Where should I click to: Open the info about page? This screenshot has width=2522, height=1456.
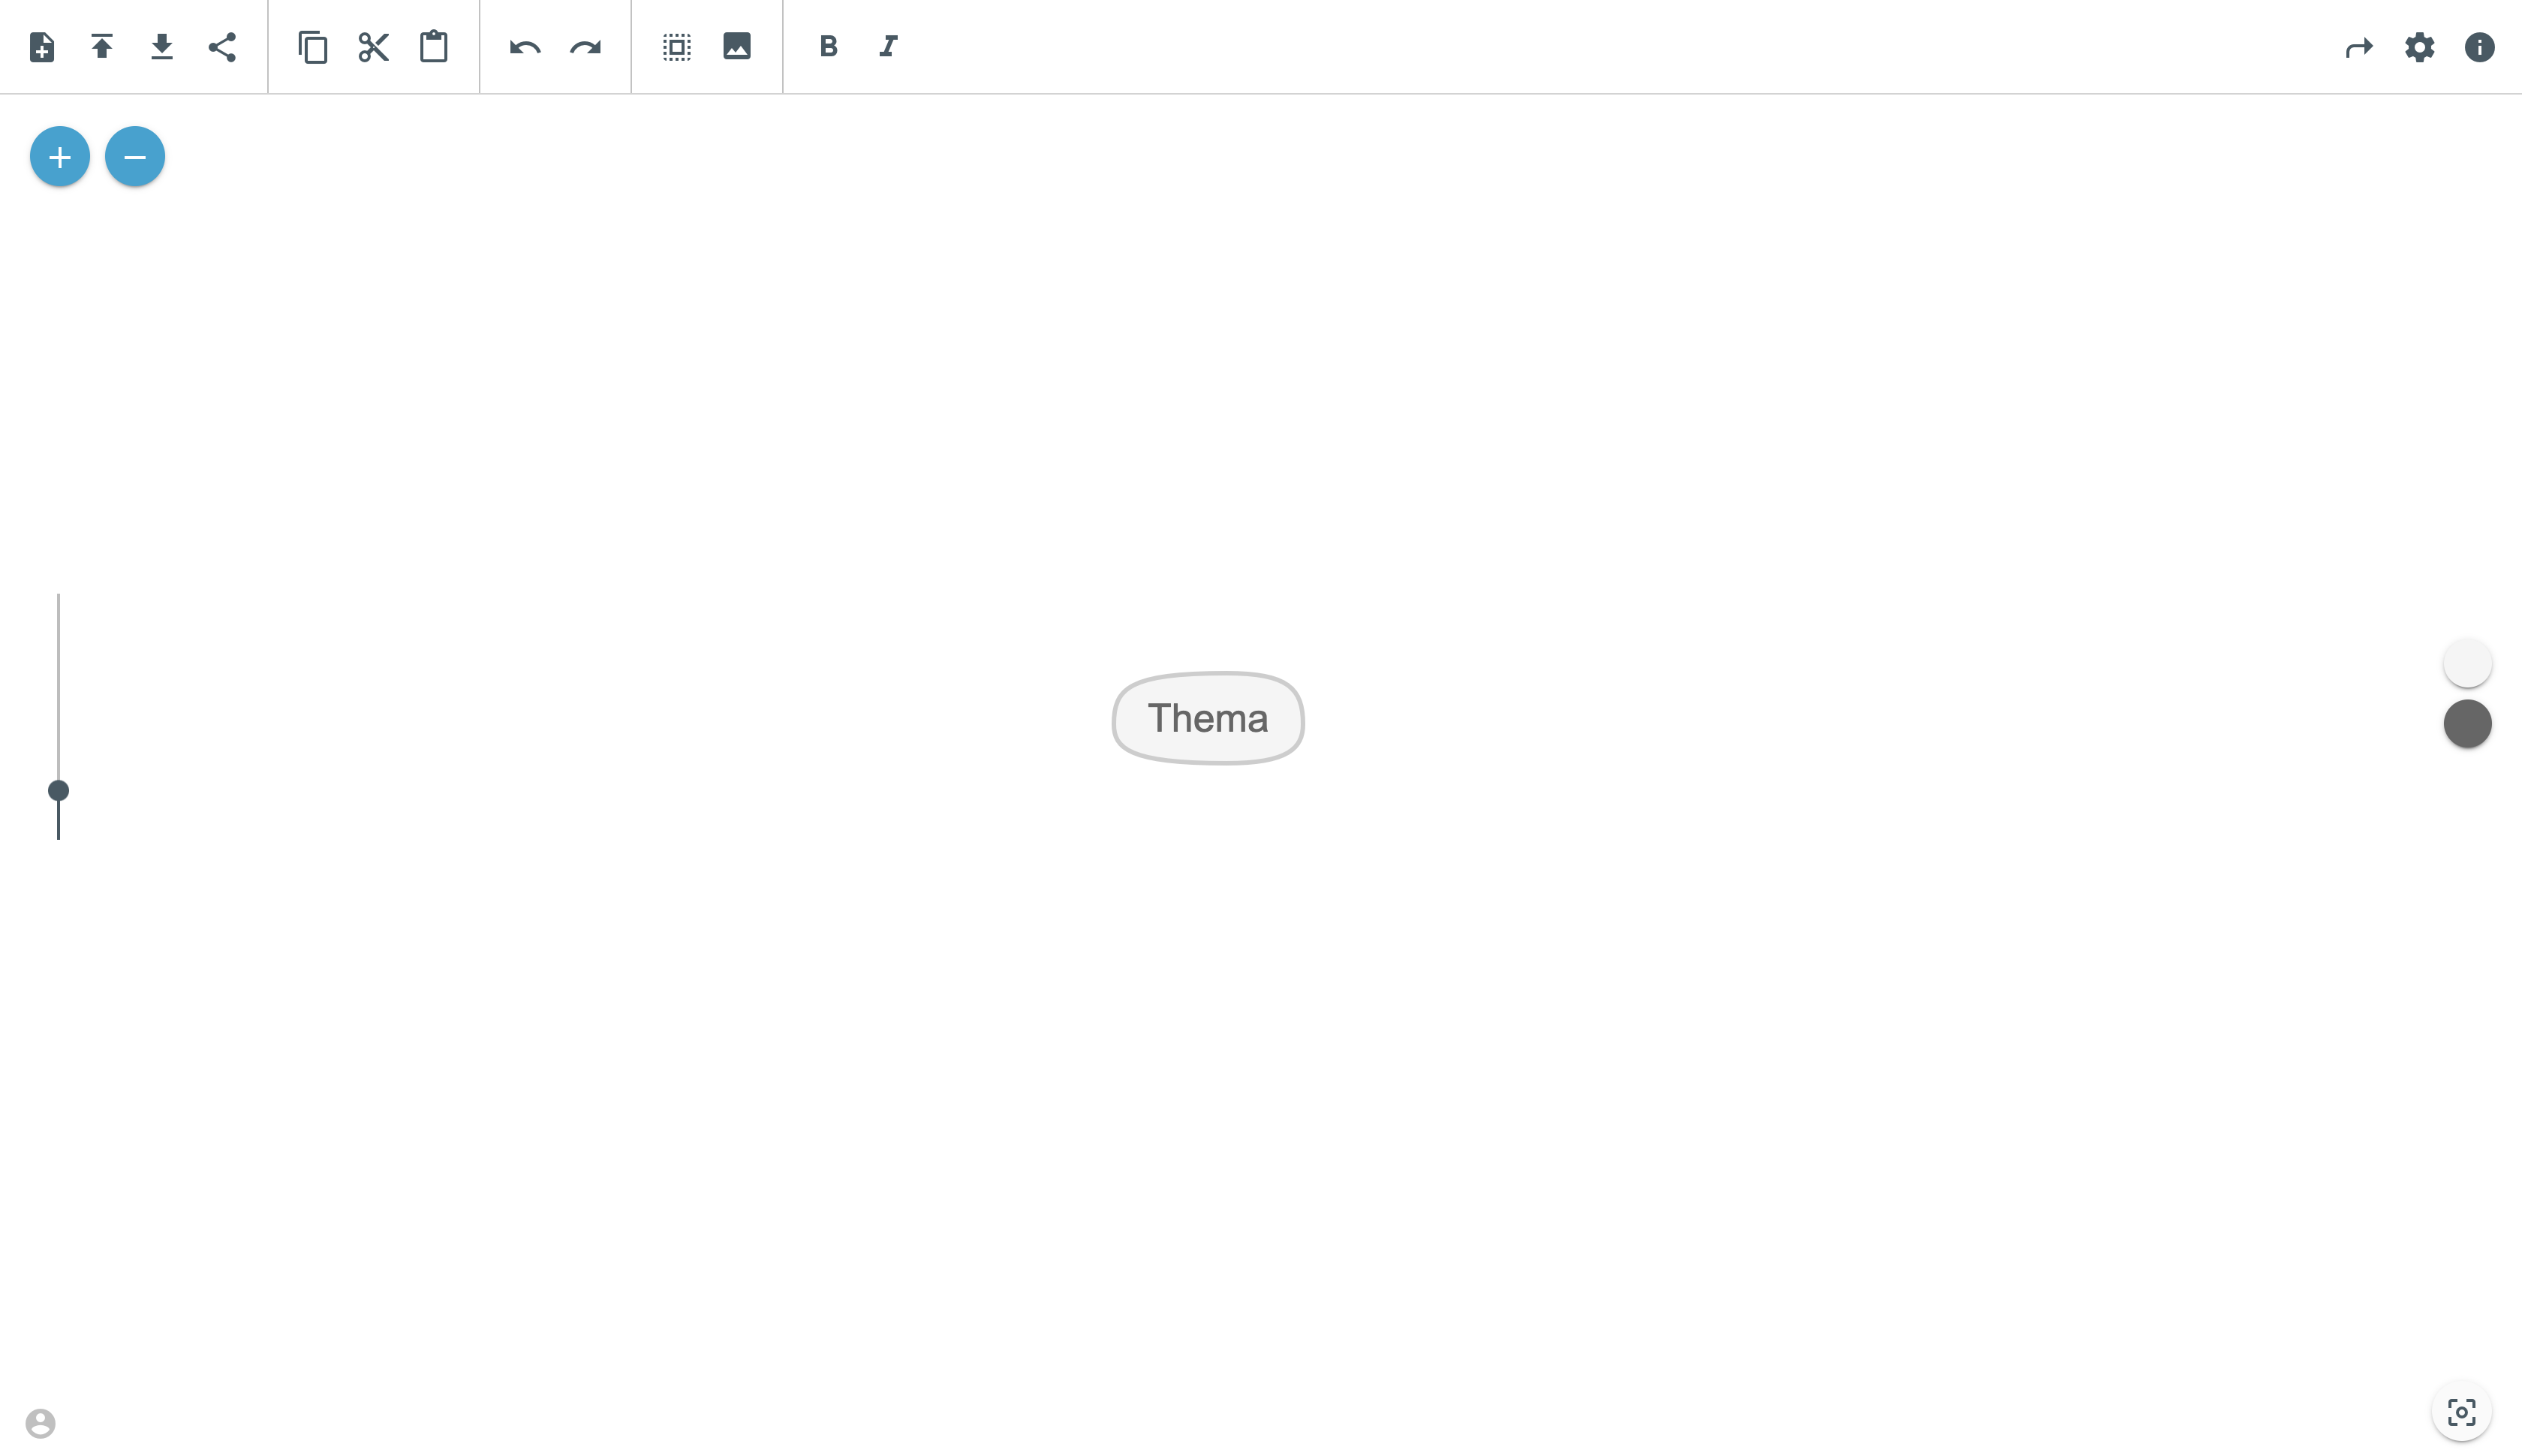coord(2480,47)
